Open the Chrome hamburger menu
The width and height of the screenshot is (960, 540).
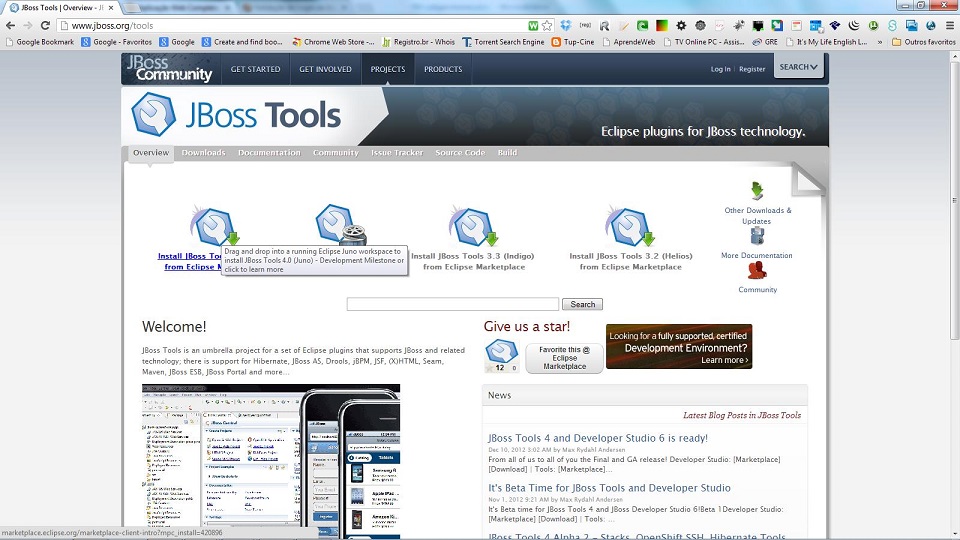click(950, 26)
